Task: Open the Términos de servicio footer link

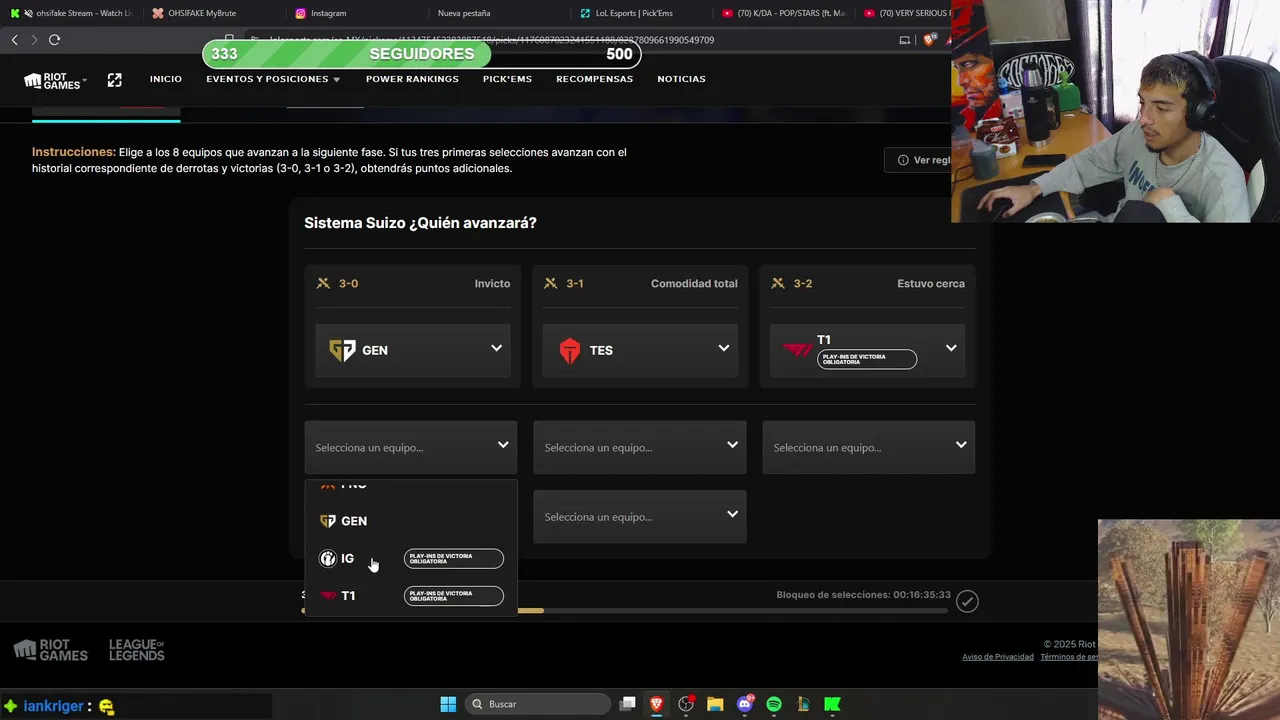Action: coord(1069,657)
